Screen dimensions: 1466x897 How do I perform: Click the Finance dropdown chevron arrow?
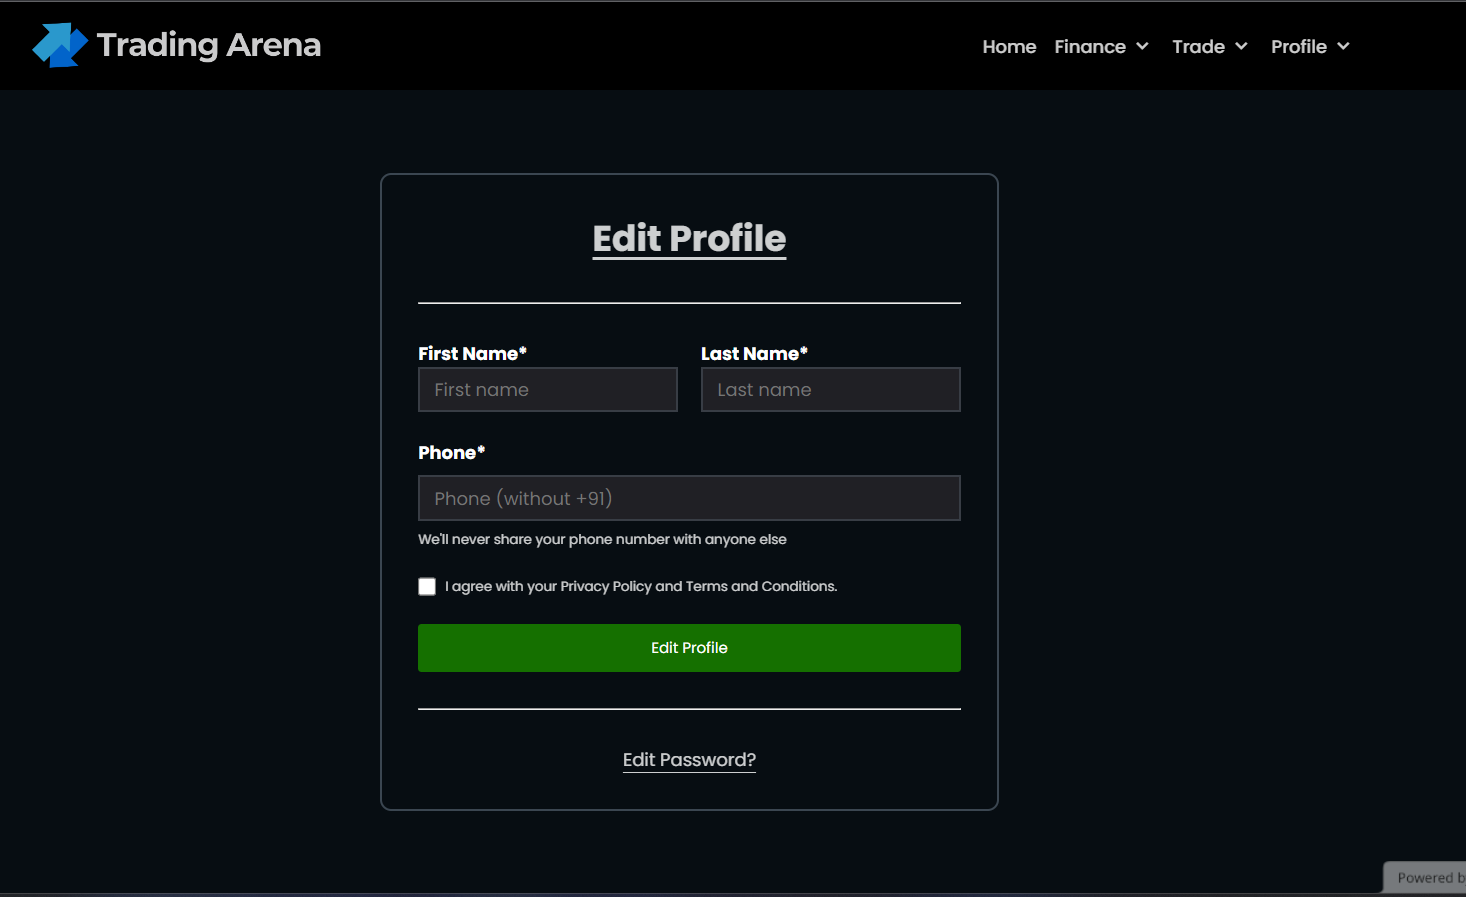[1143, 46]
